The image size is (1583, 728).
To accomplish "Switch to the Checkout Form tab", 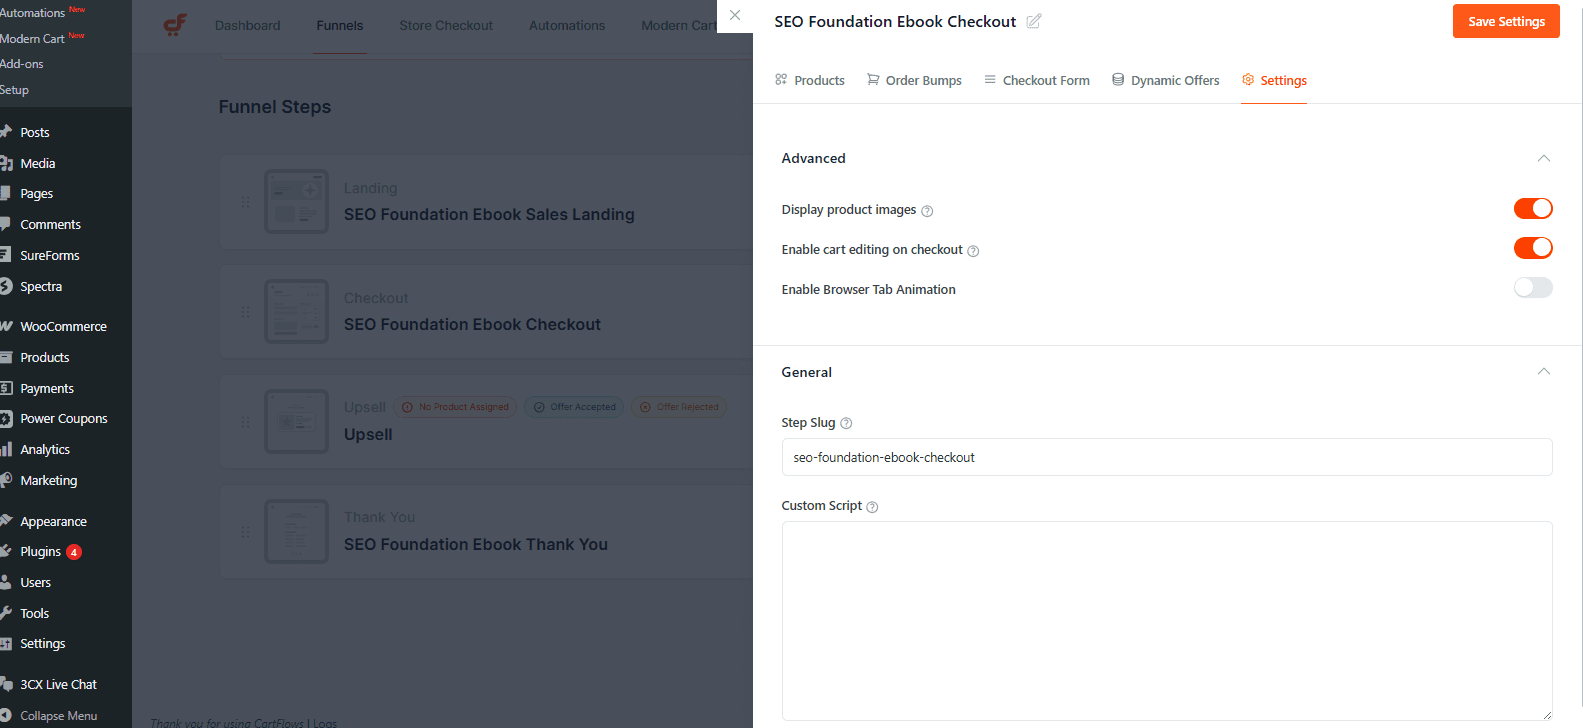I will 1037,80.
